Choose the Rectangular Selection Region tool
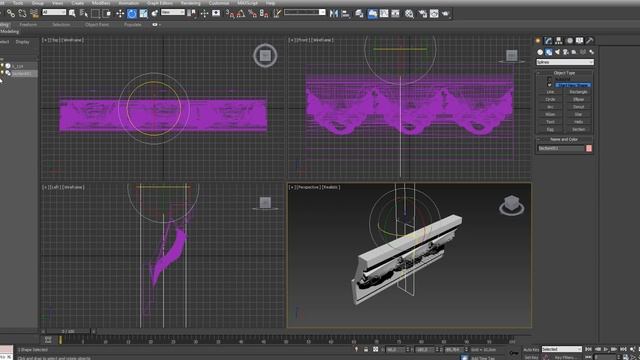The image size is (640, 360). (x=95, y=13)
